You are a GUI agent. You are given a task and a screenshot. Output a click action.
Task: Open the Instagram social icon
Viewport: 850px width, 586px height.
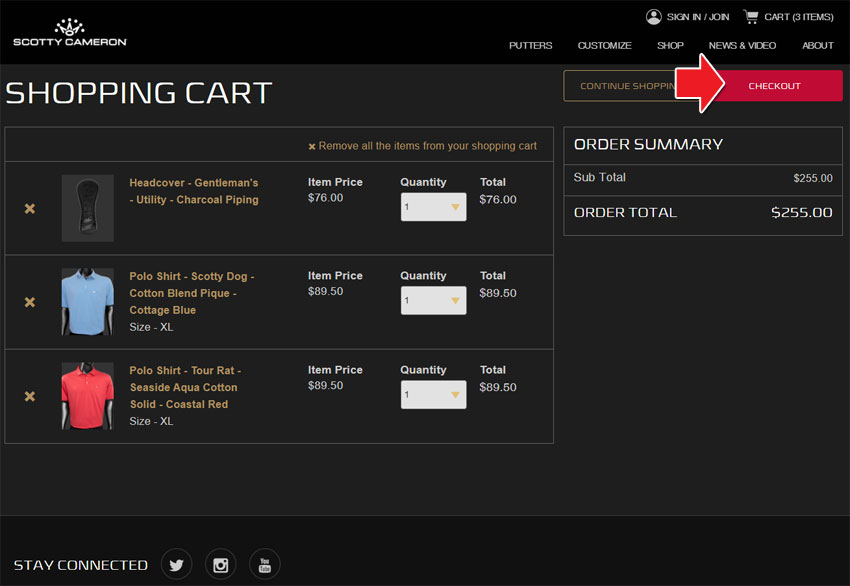coord(221,564)
